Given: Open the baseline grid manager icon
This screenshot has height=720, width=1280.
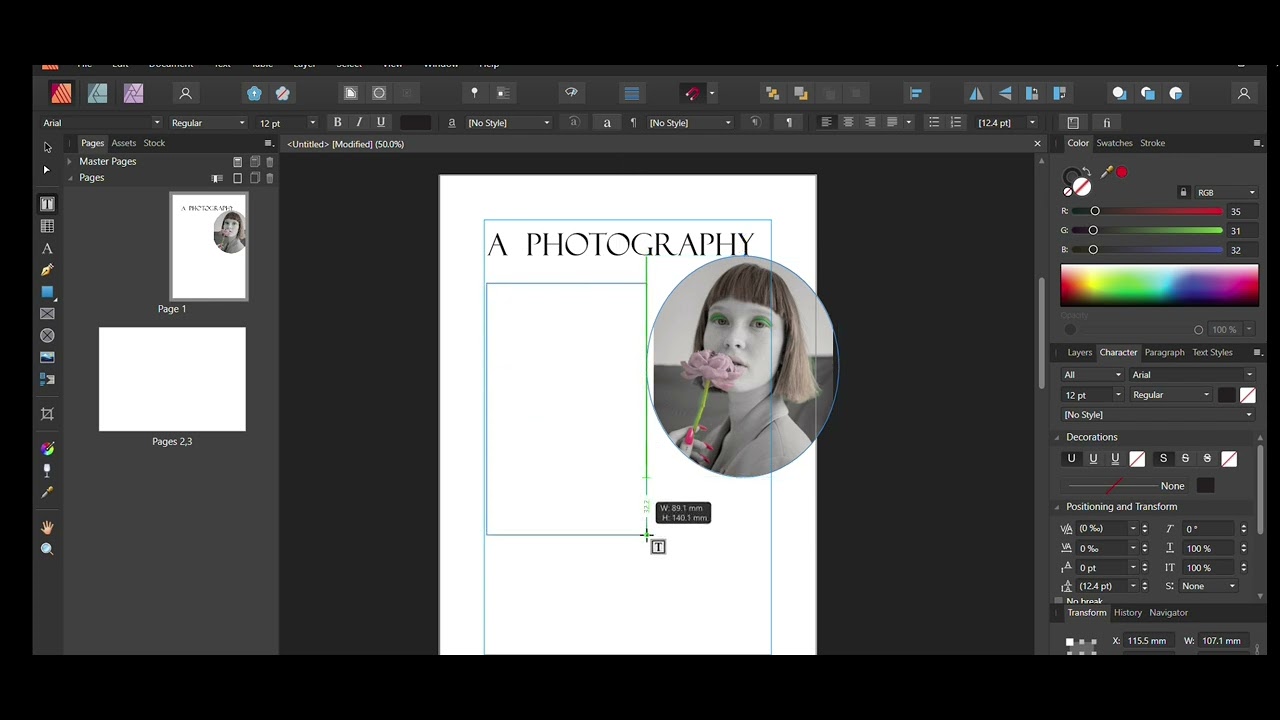Looking at the screenshot, I should (631, 93).
